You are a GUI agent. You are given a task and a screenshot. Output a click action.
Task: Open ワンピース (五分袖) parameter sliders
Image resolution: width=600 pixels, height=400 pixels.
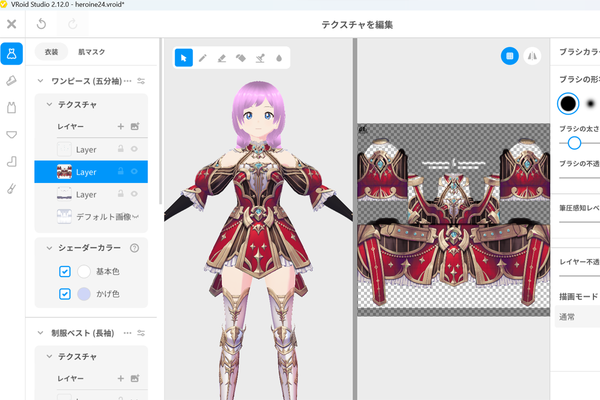(x=141, y=81)
